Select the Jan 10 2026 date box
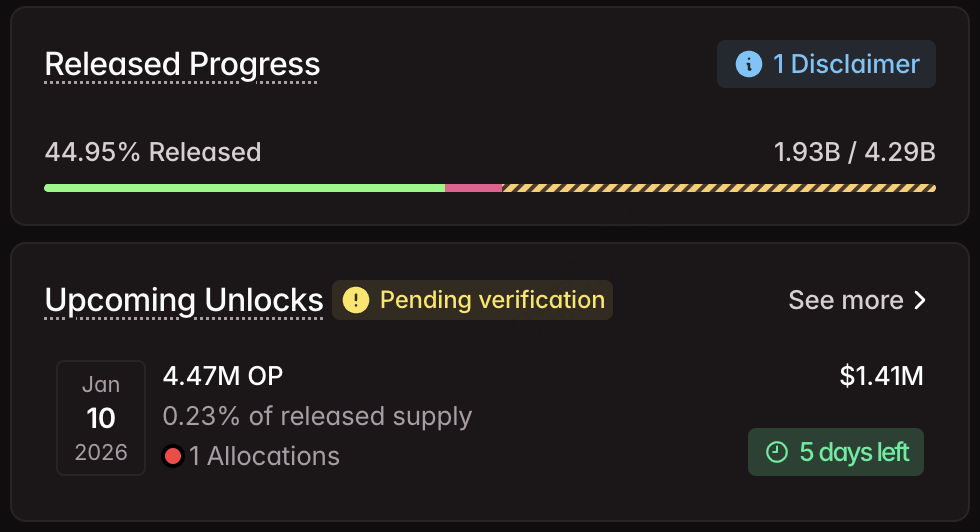 [101, 418]
